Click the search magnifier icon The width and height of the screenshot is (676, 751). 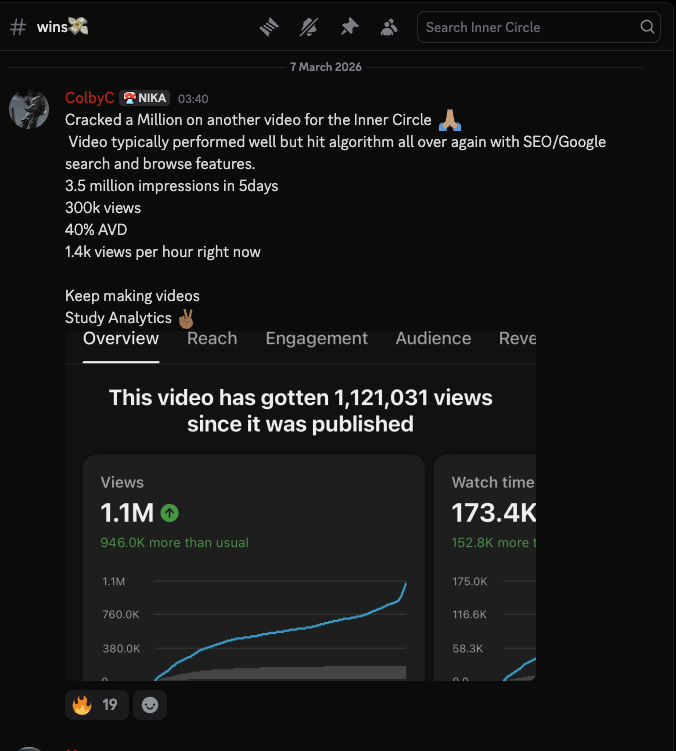tap(647, 27)
